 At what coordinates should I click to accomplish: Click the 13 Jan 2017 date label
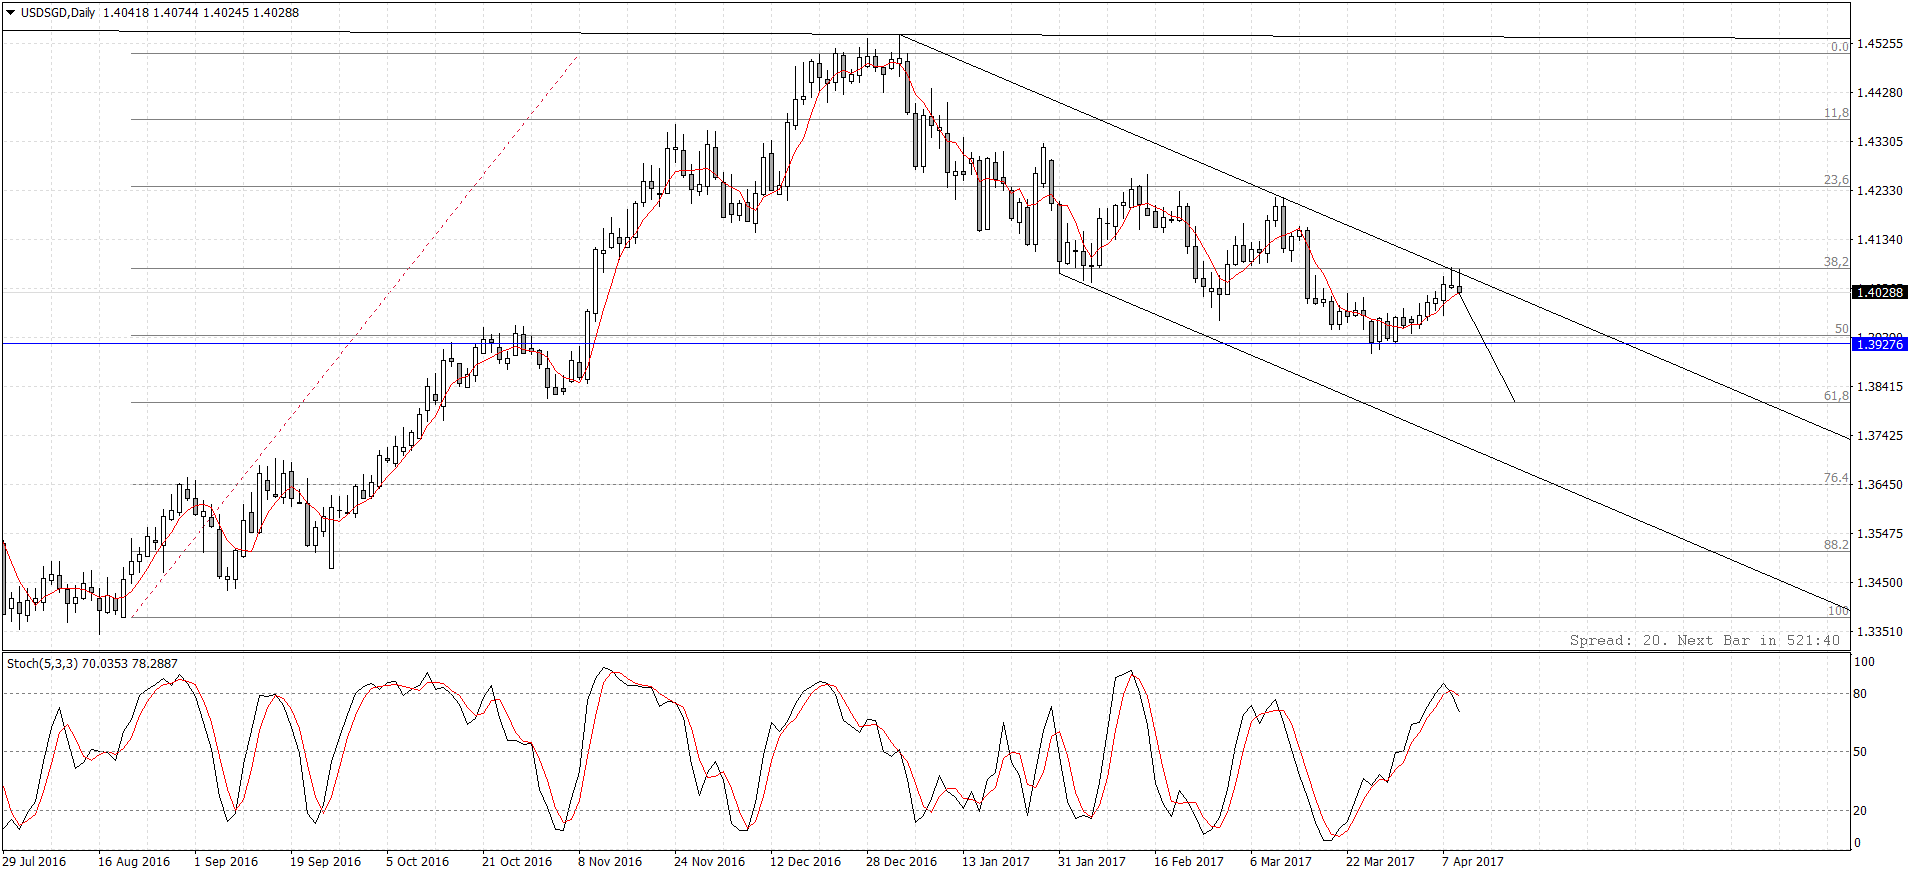[996, 862]
